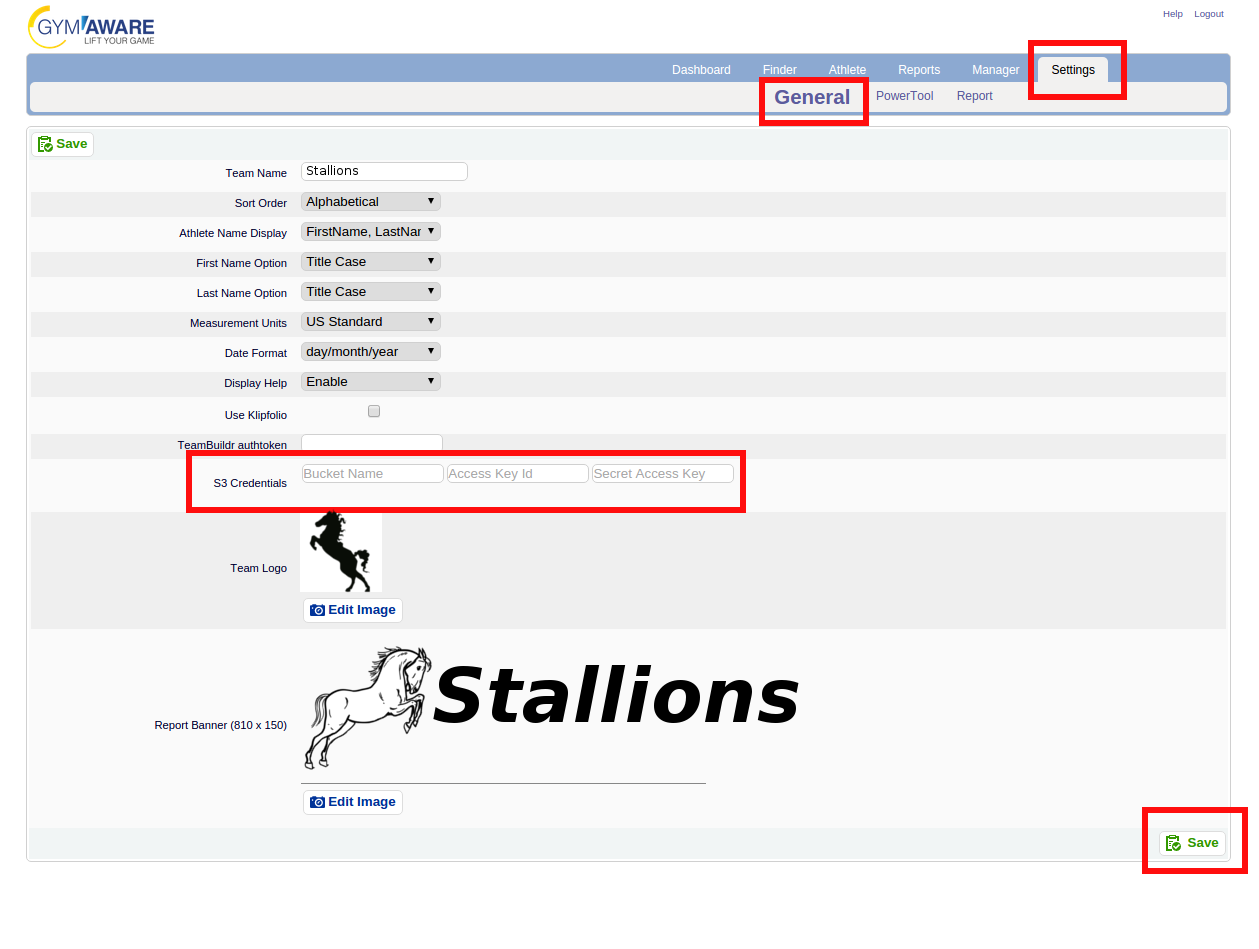
Task: Click the Logout link
Action: [x=1208, y=14]
